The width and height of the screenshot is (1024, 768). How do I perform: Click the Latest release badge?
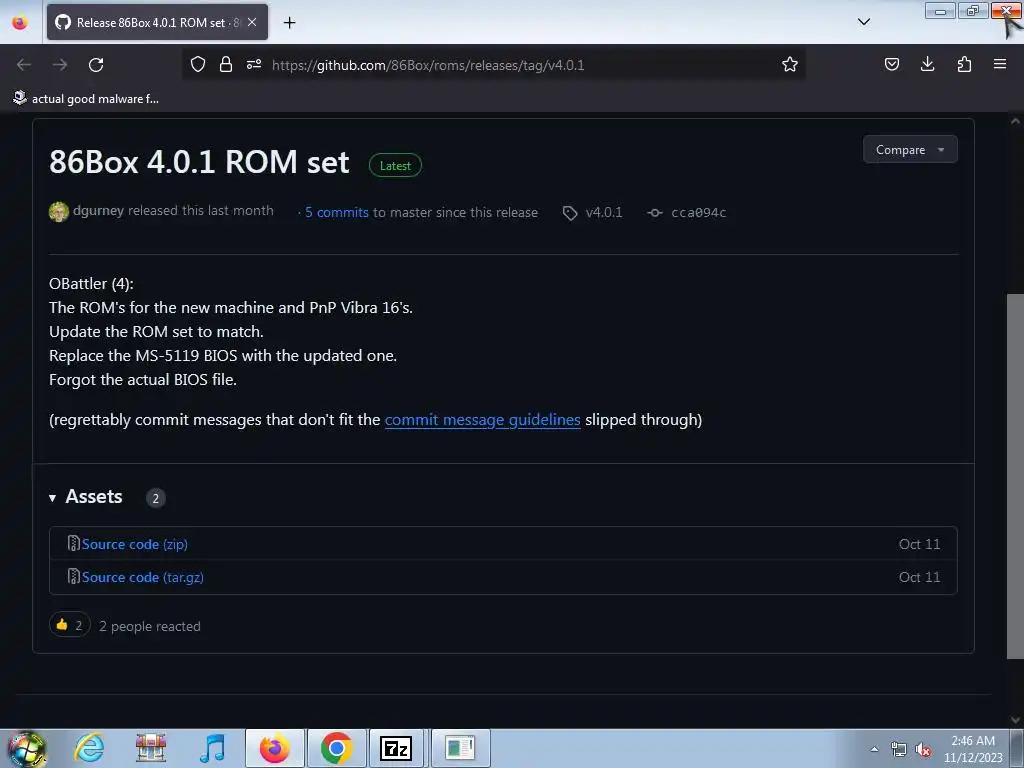395,165
